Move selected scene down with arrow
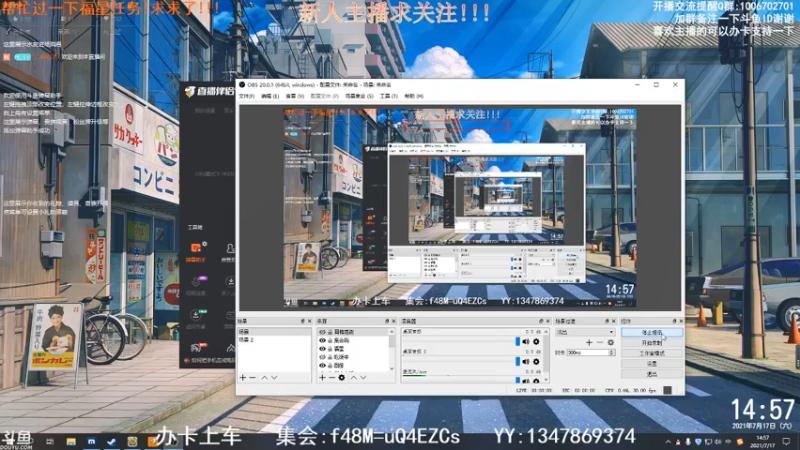Image resolution: width=800 pixels, height=450 pixels. pyautogui.click(x=274, y=378)
